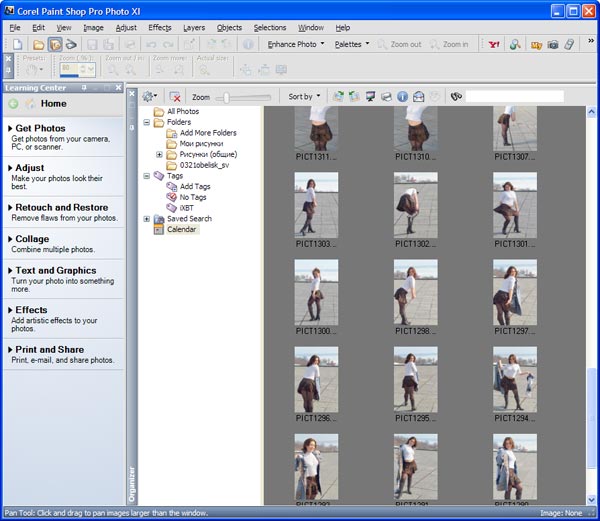Click the binoculars search icon in Organizer

456,97
